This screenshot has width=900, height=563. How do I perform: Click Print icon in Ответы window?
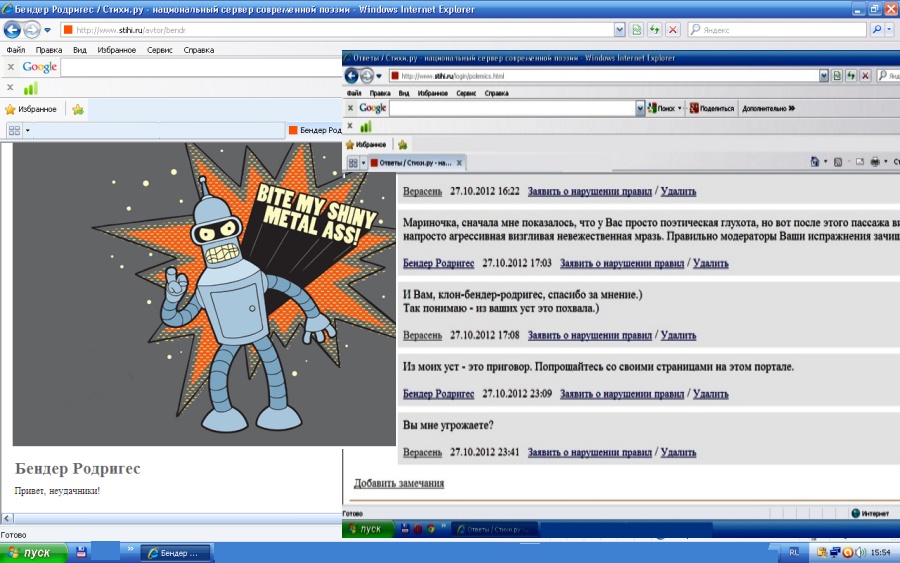pyautogui.click(x=875, y=162)
